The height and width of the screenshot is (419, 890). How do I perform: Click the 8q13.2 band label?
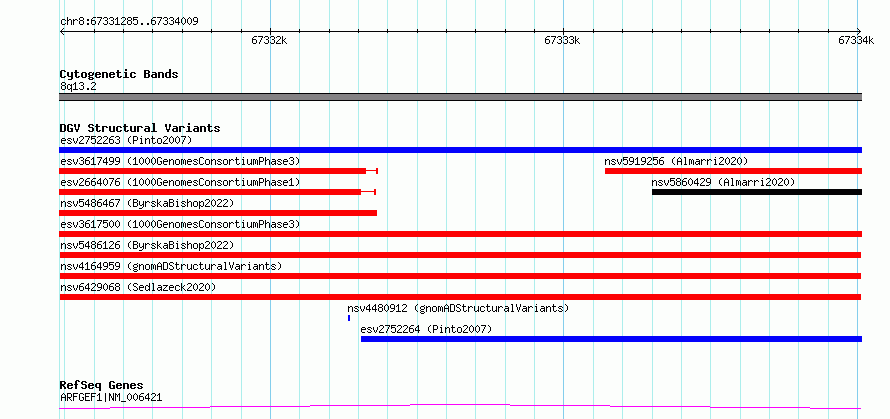pyautogui.click(x=78, y=86)
